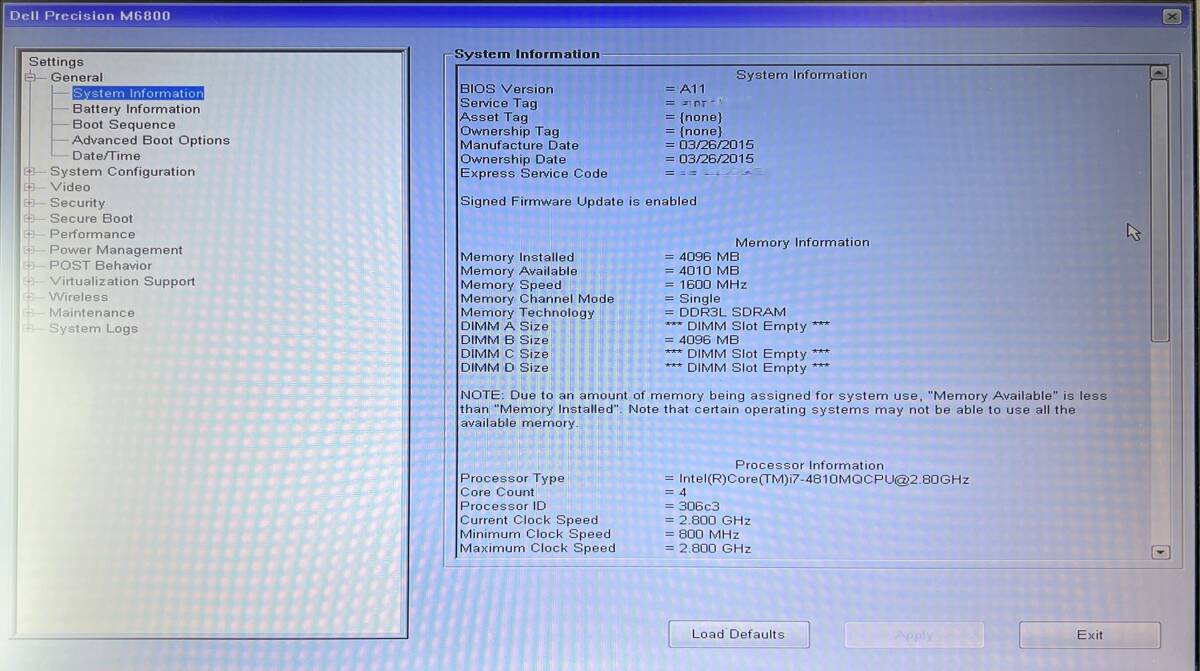Viewport: 1200px width, 671px height.
Task: Click the BIOS Version value A11
Action: coord(693,89)
